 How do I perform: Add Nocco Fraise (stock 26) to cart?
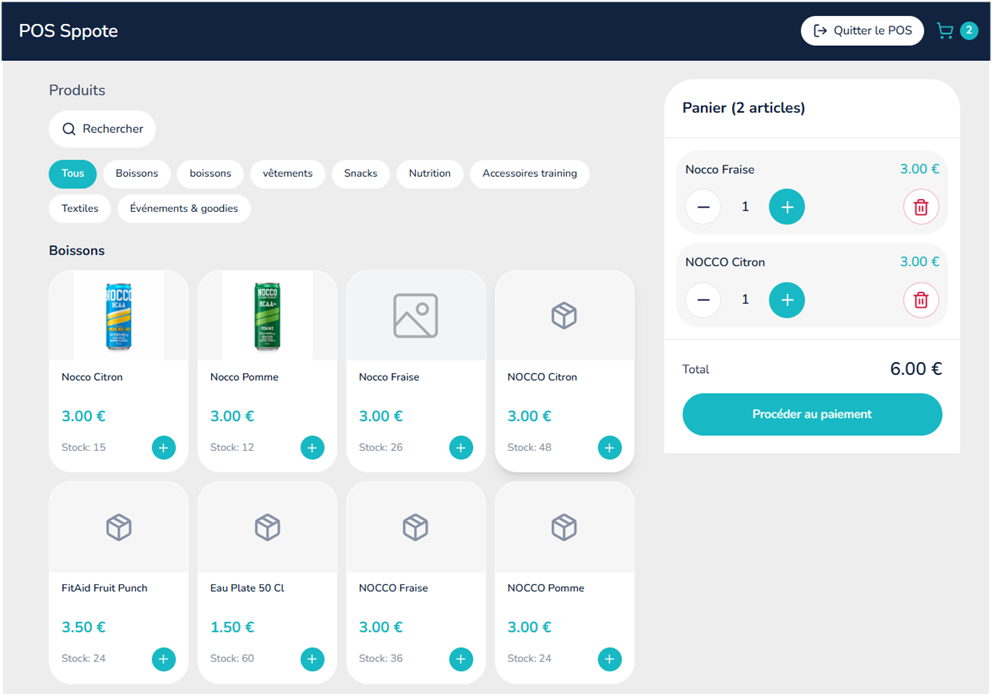(461, 448)
